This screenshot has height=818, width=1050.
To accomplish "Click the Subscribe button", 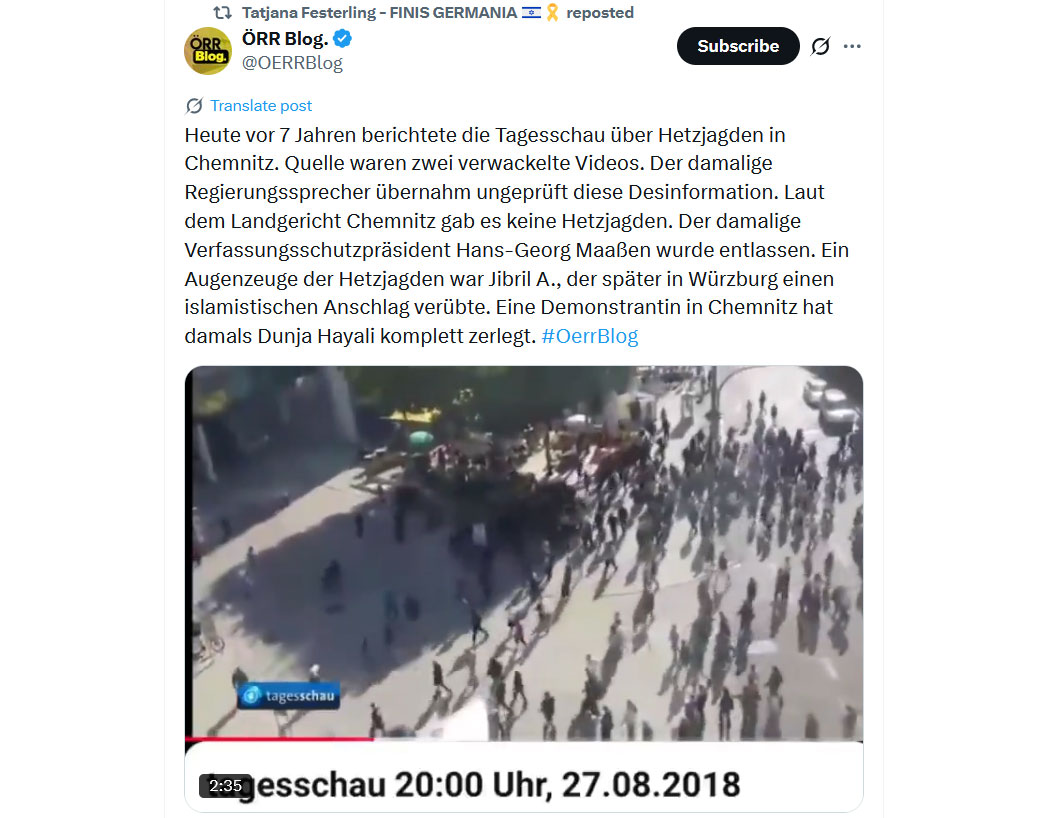I will (x=738, y=46).
